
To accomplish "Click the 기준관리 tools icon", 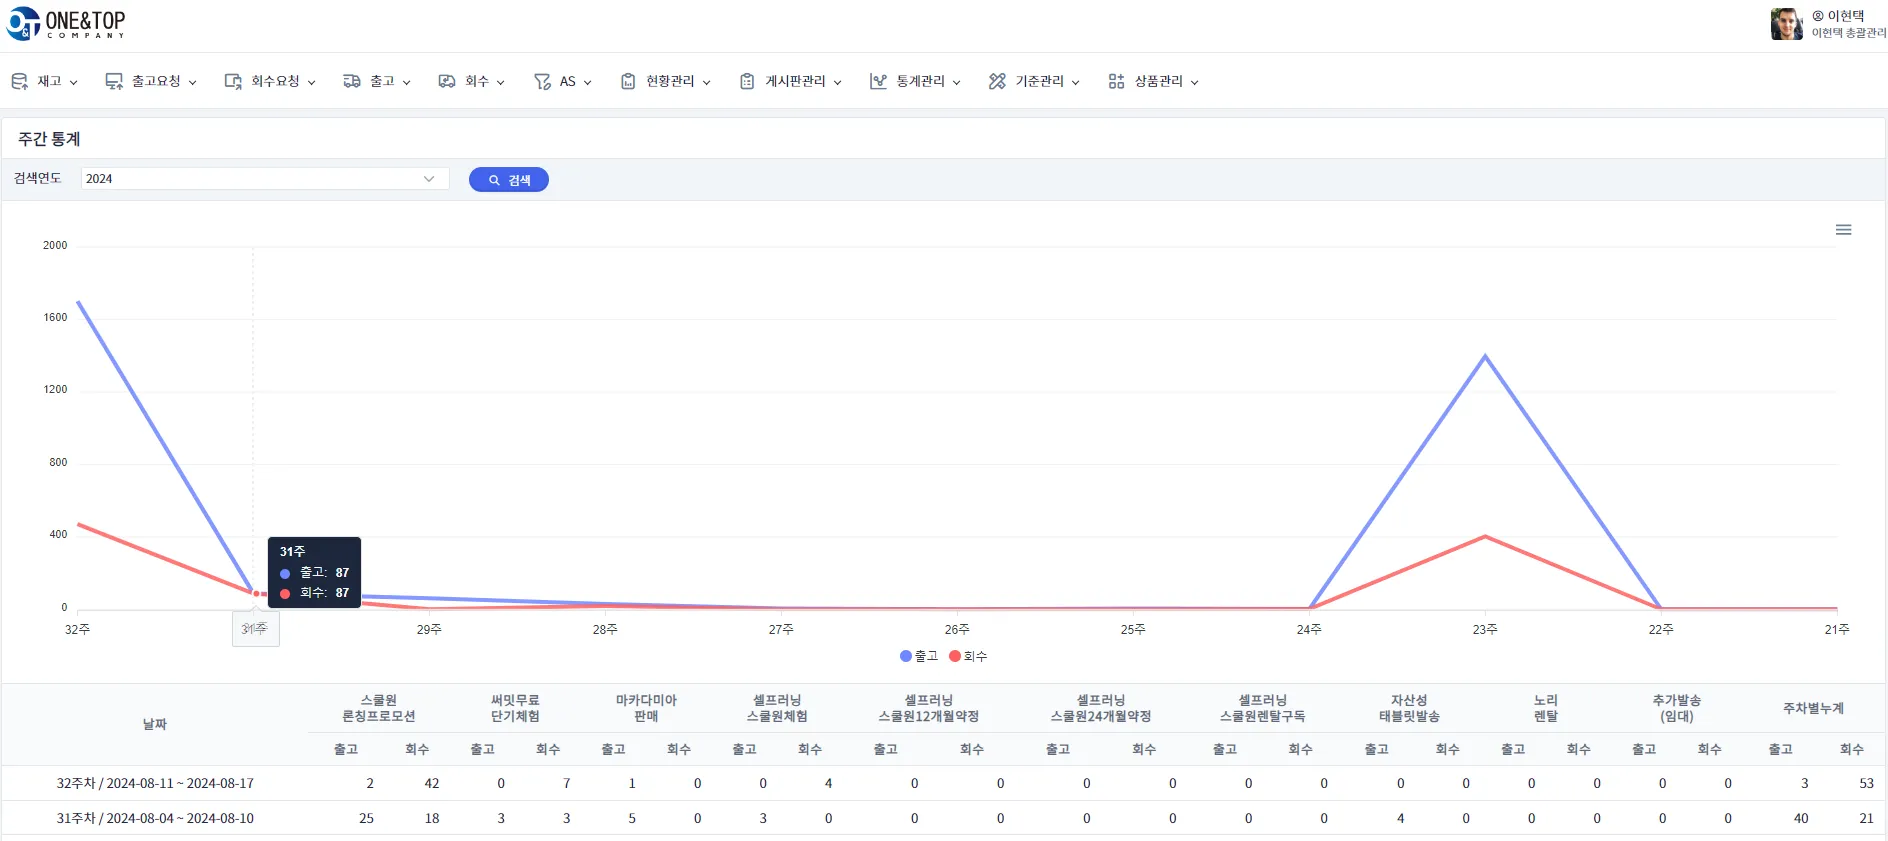I will pyautogui.click(x=997, y=81).
